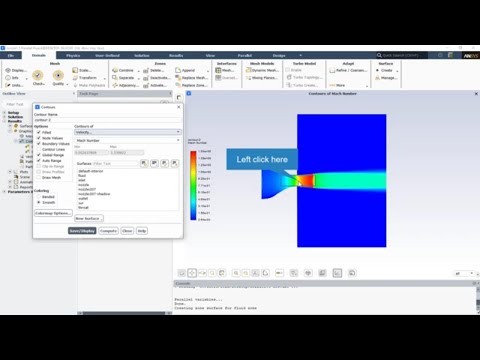Click the Display mesh icon in the ribbon
This screenshot has height=360, width=480.
point(8,70)
